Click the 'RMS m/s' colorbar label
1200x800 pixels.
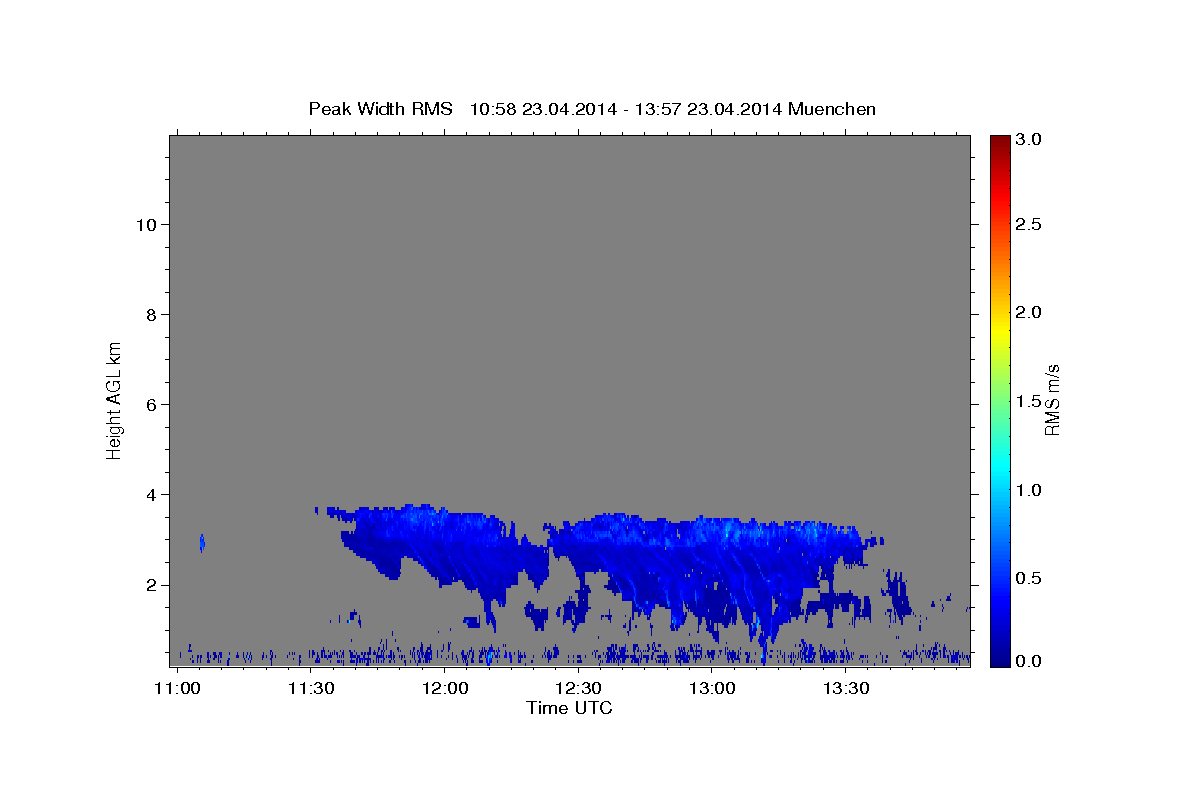(x=1052, y=399)
